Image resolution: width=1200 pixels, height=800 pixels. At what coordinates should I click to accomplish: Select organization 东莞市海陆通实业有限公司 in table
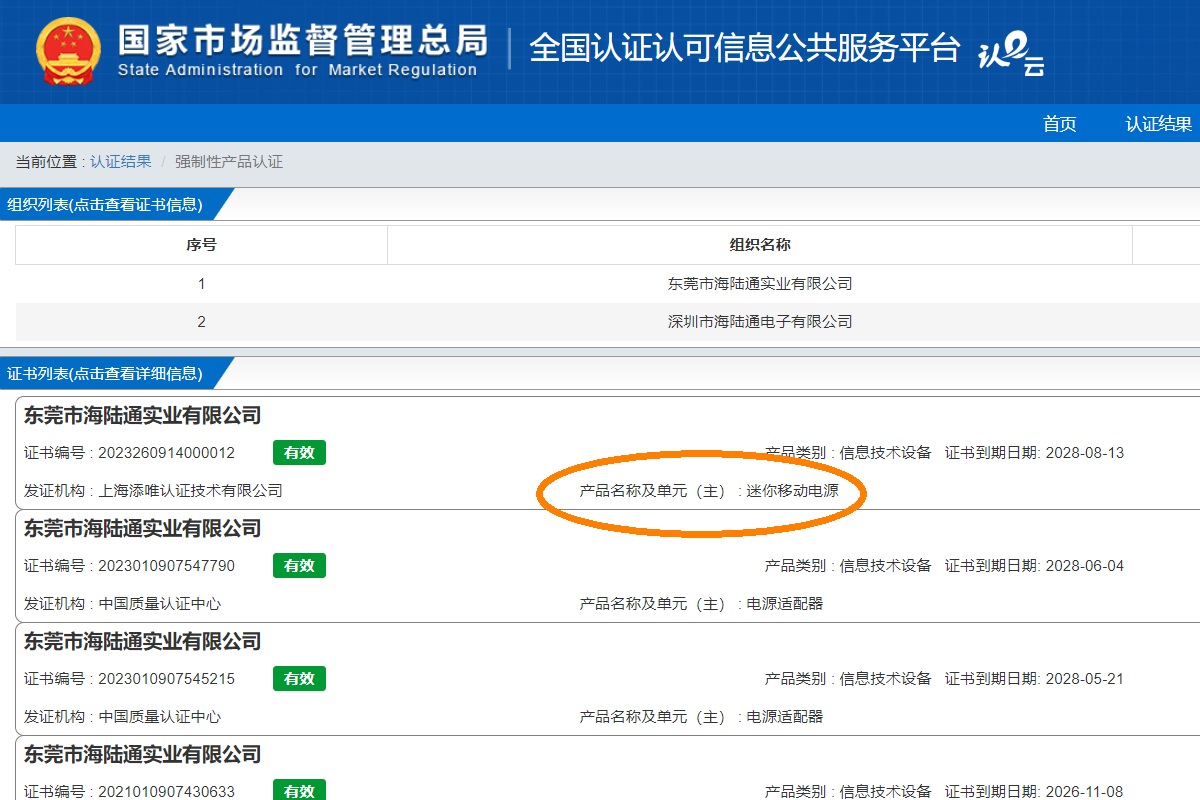point(760,284)
